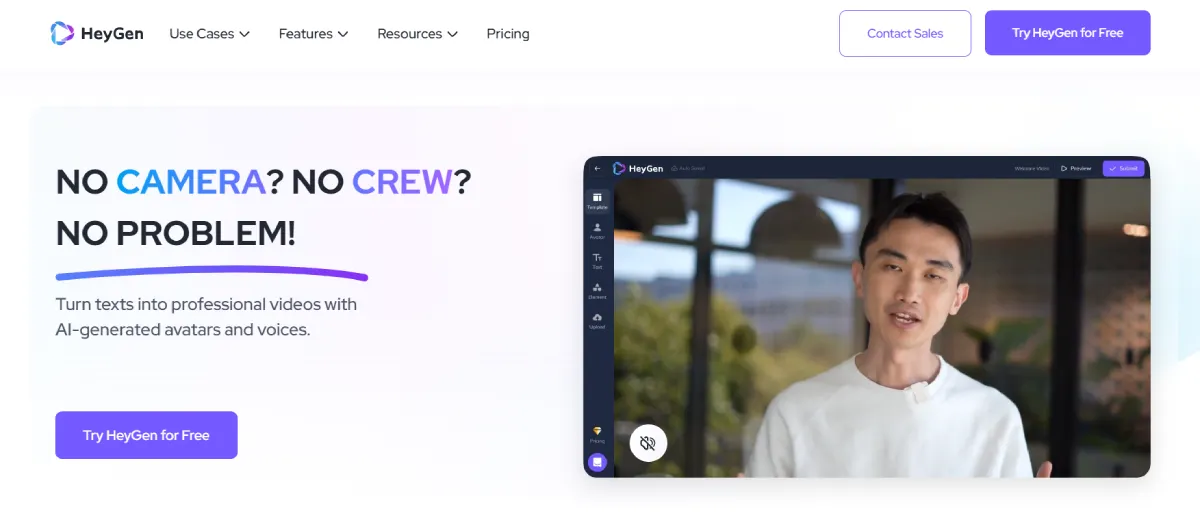Open the Resources dropdown menu
Viewport: 1200px width, 520px height.
(x=417, y=34)
